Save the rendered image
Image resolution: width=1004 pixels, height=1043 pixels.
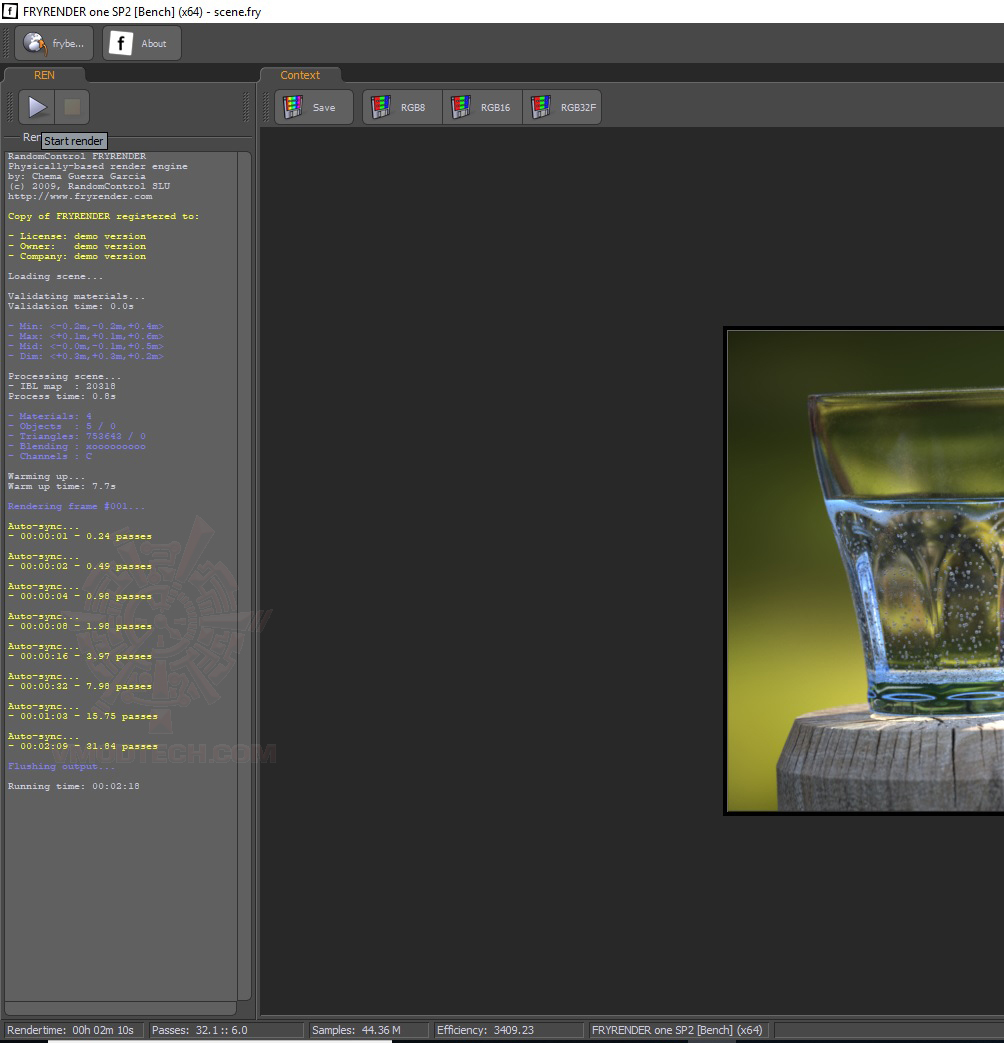point(314,107)
